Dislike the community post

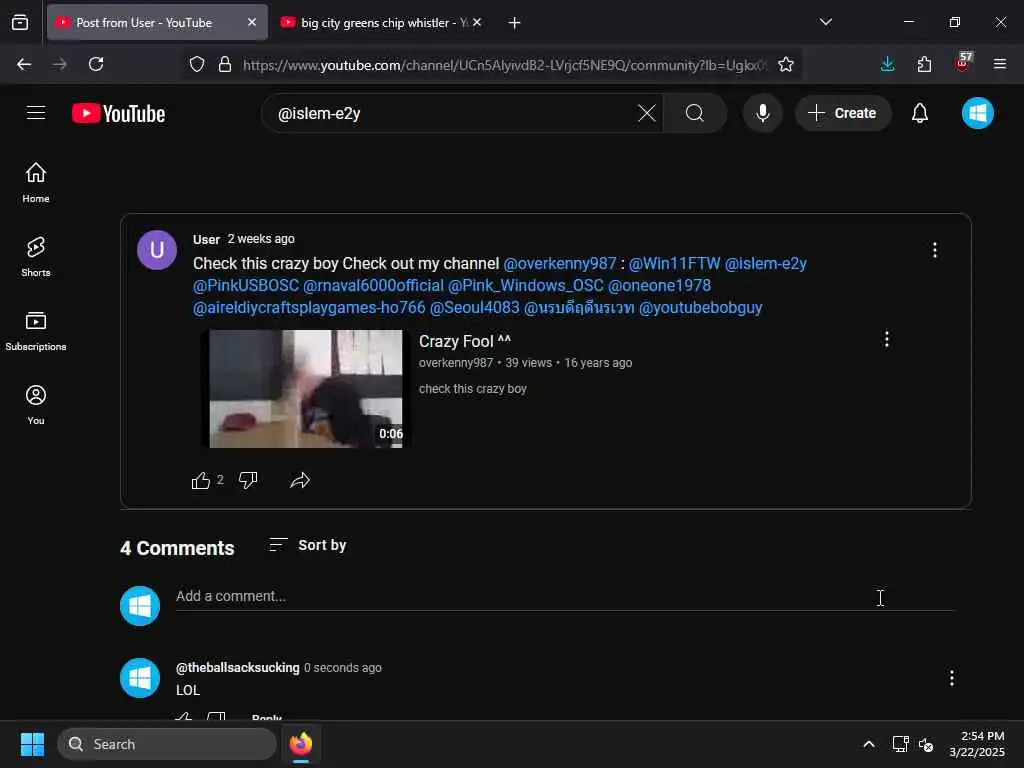(248, 481)
